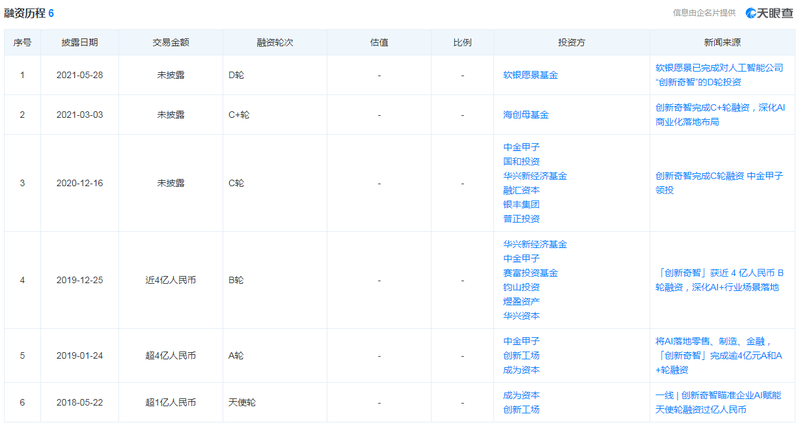The width and height of the screenshot is (800, 429).
Task: Click the 序号 column header
Action: 22,42
